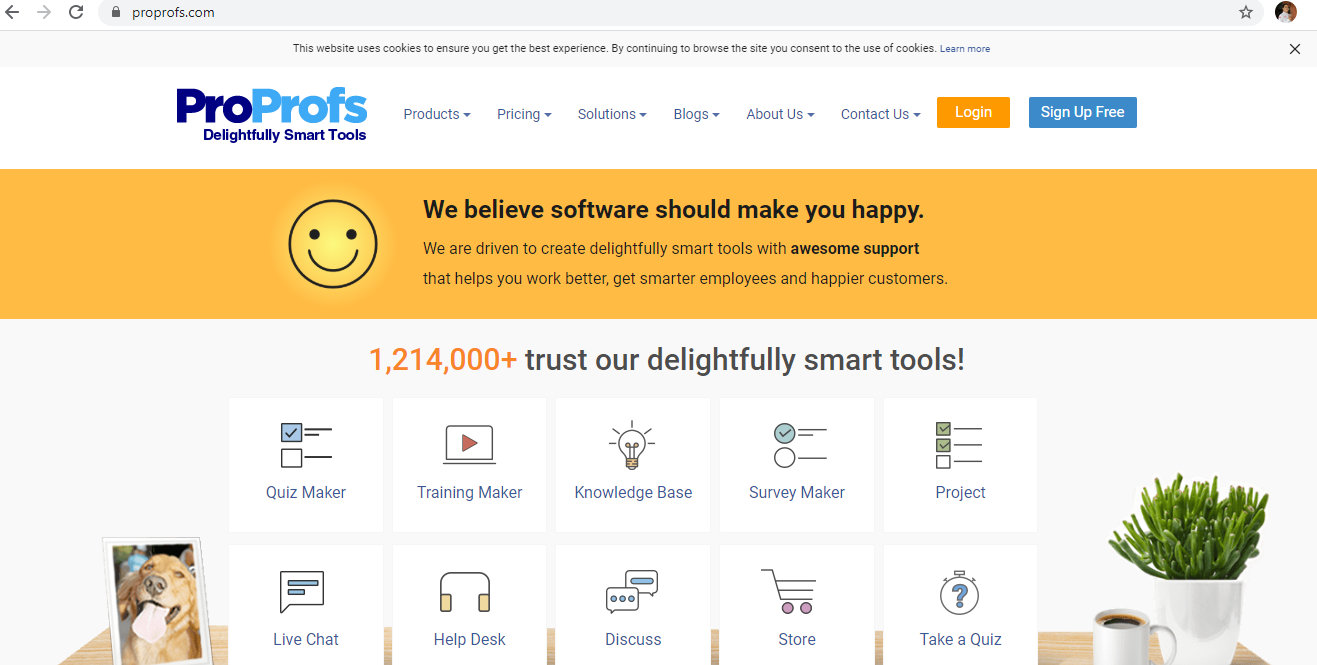The image size is (1317, 665).
Task: Expand the Solutions dropdown
Action: pyautogui.click(x=612, y=114)
